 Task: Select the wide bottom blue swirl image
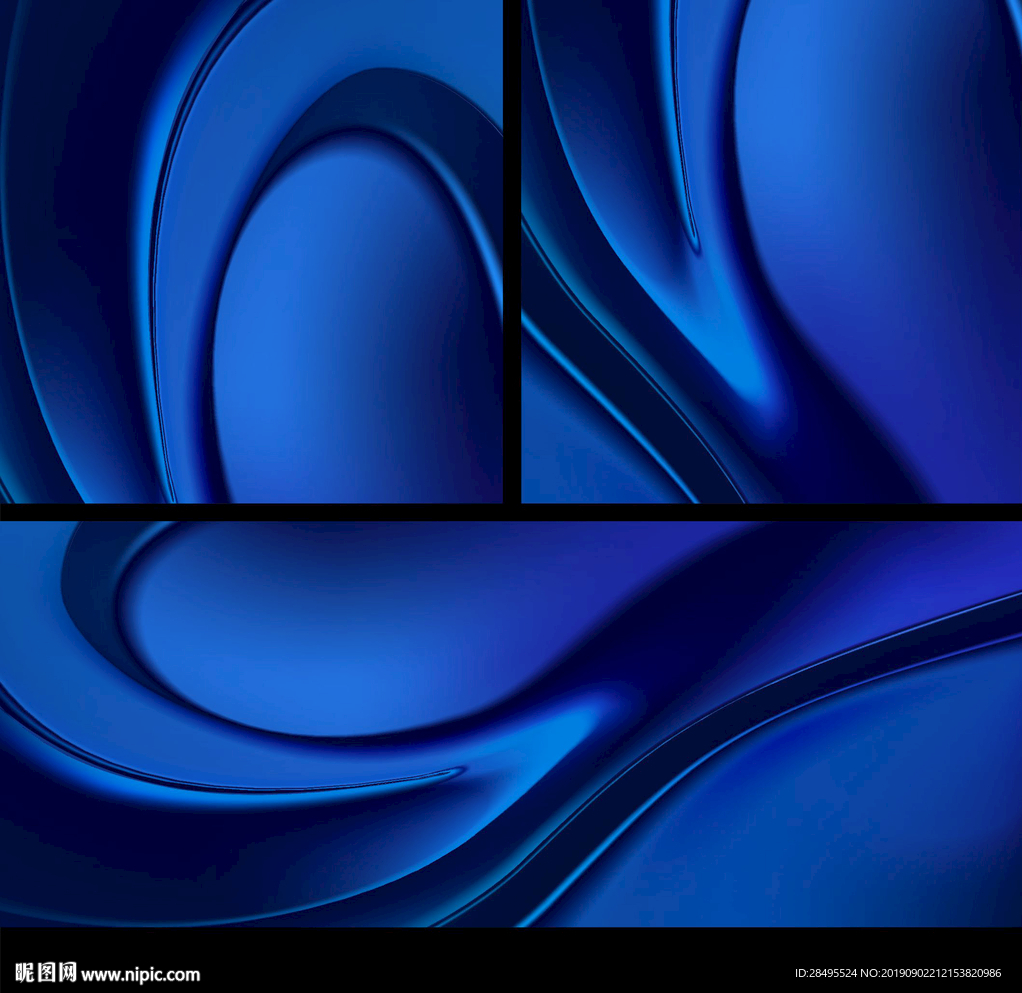[511, 723]
